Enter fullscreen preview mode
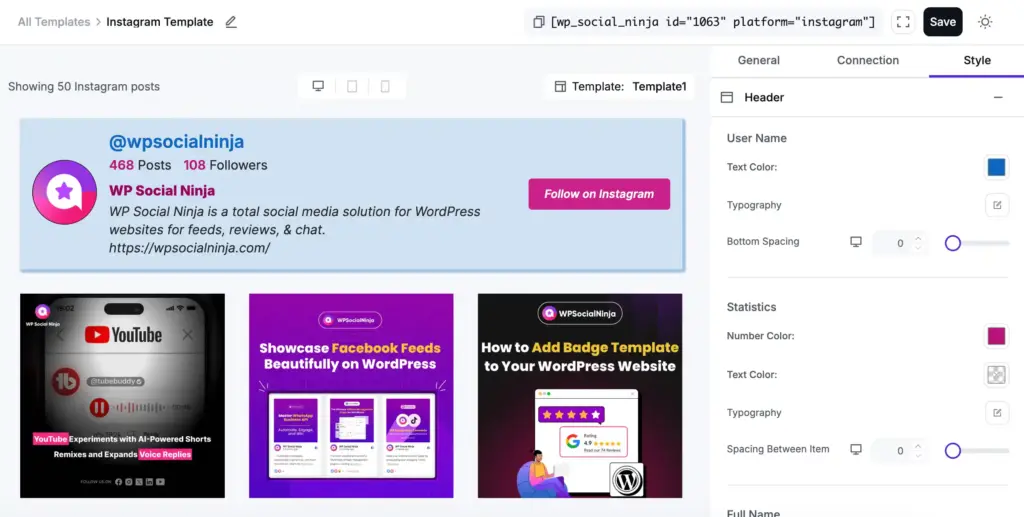Screen dimensions: 1024x517 (x=903, y=22)
